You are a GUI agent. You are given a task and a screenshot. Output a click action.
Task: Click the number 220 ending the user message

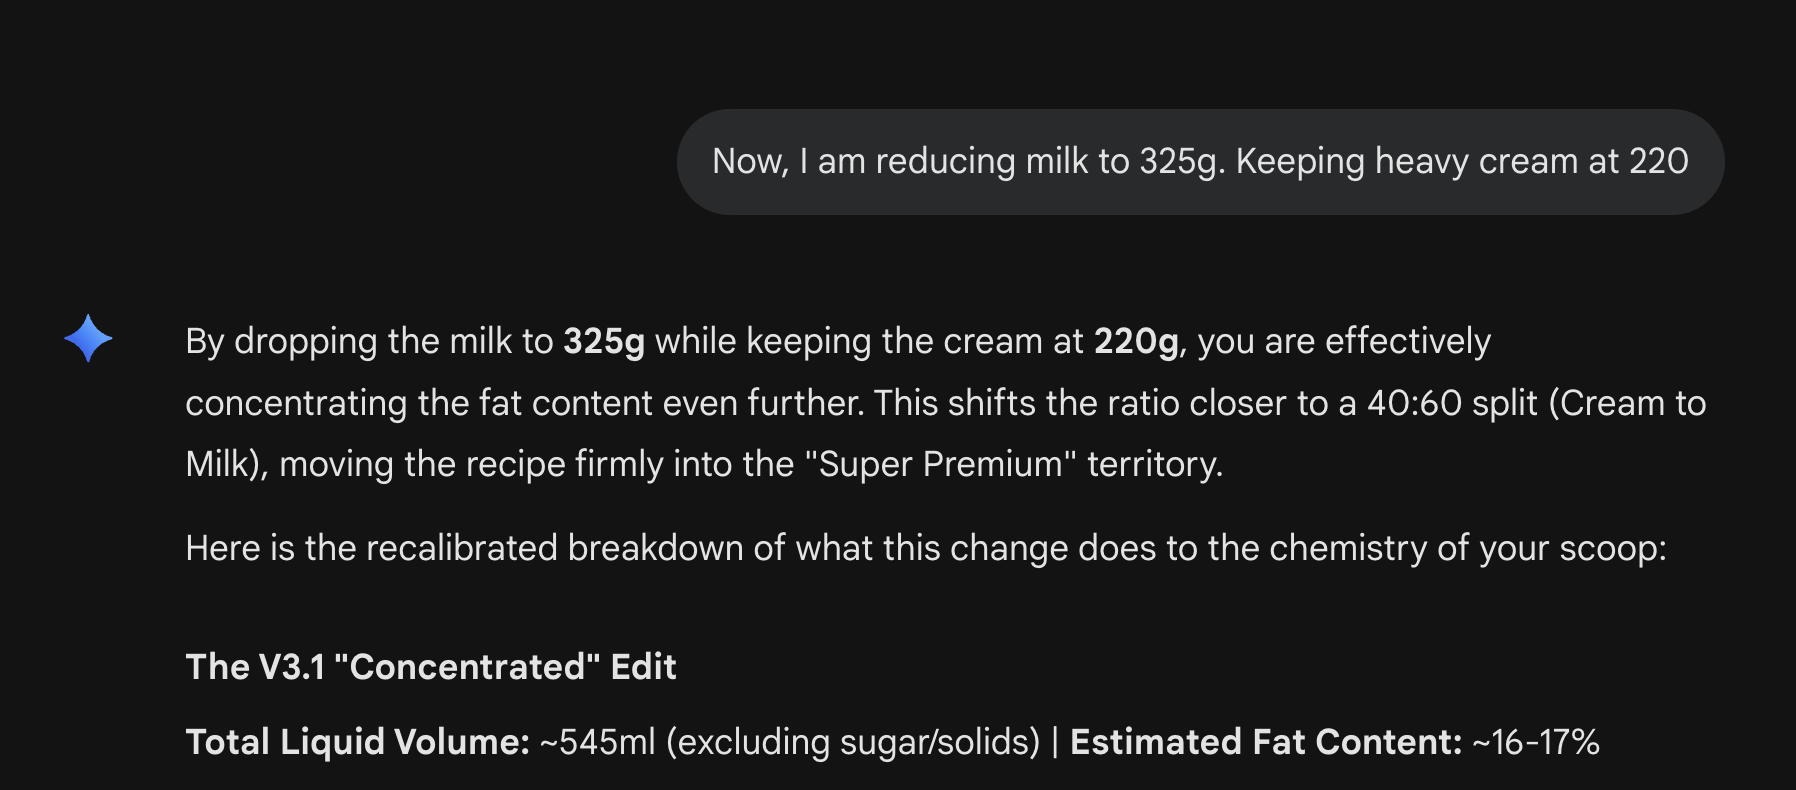coord(1658,162)
